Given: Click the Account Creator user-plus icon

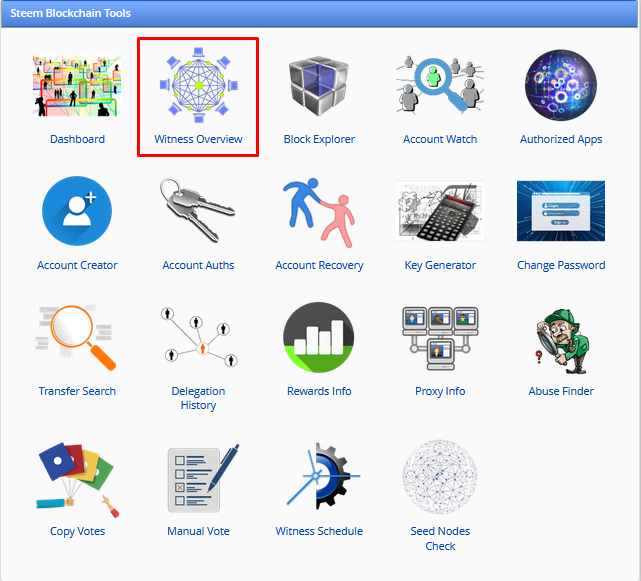Looking at the screenshot, I should point(77,211).
